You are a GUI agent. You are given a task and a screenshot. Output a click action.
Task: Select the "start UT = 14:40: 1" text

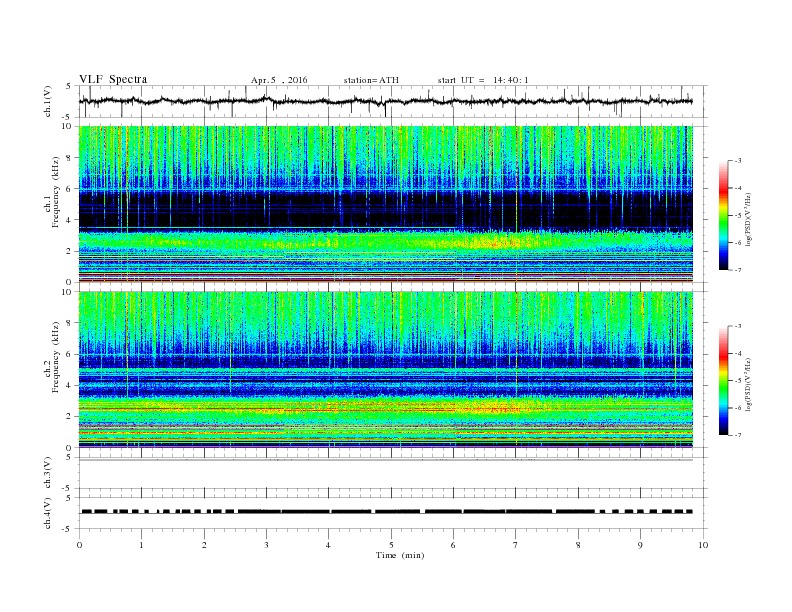(483, 80)
